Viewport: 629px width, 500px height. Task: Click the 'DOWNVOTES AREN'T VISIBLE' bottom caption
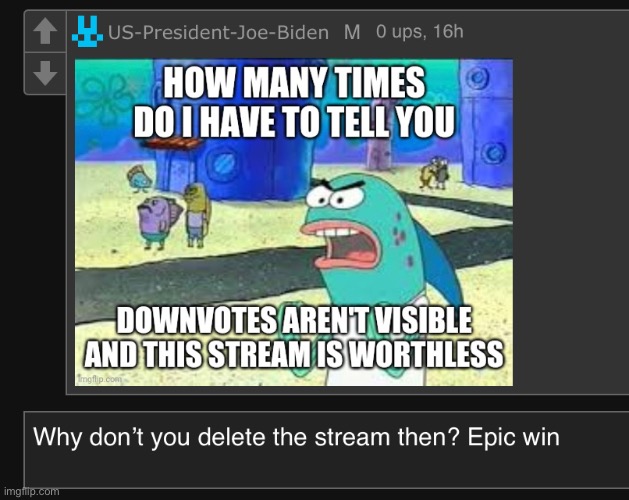294,320
